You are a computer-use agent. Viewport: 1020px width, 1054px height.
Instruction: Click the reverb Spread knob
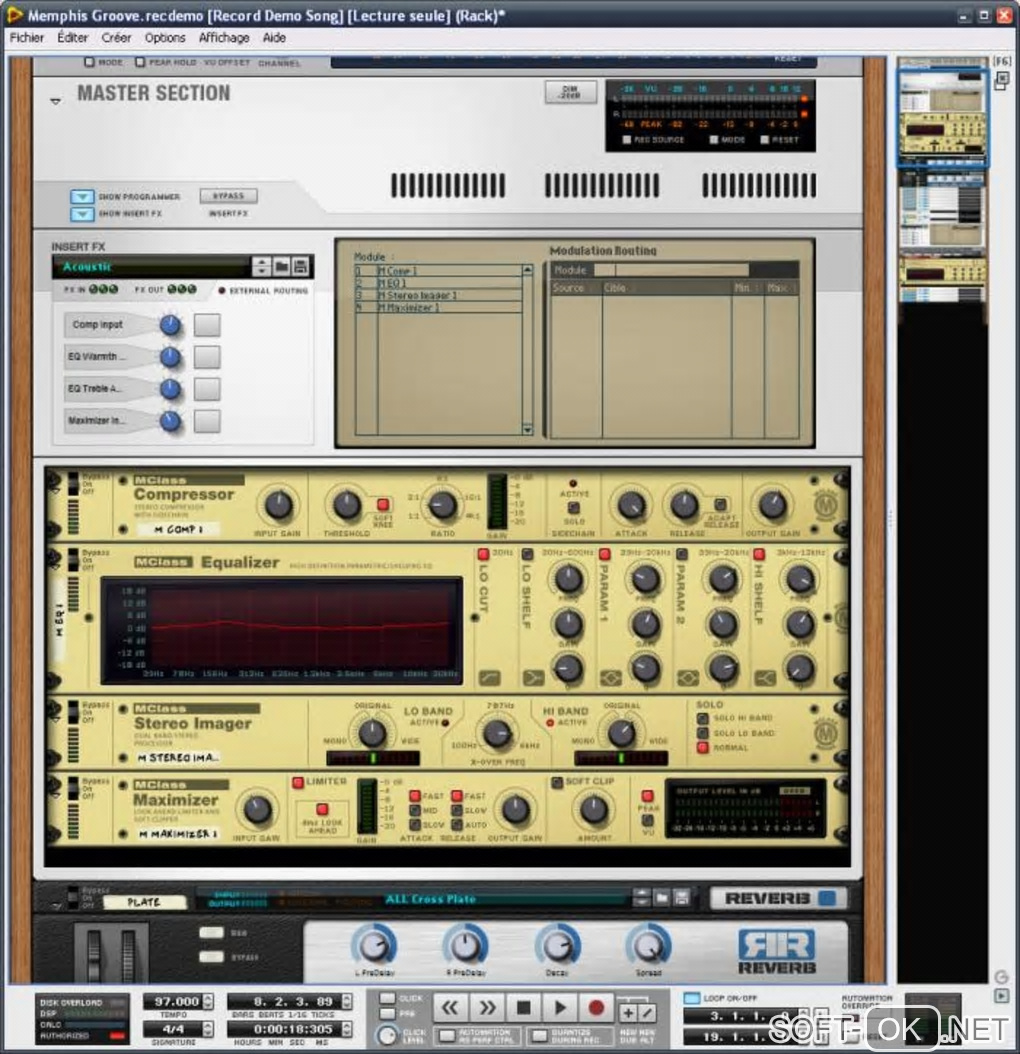coord(648,946)
